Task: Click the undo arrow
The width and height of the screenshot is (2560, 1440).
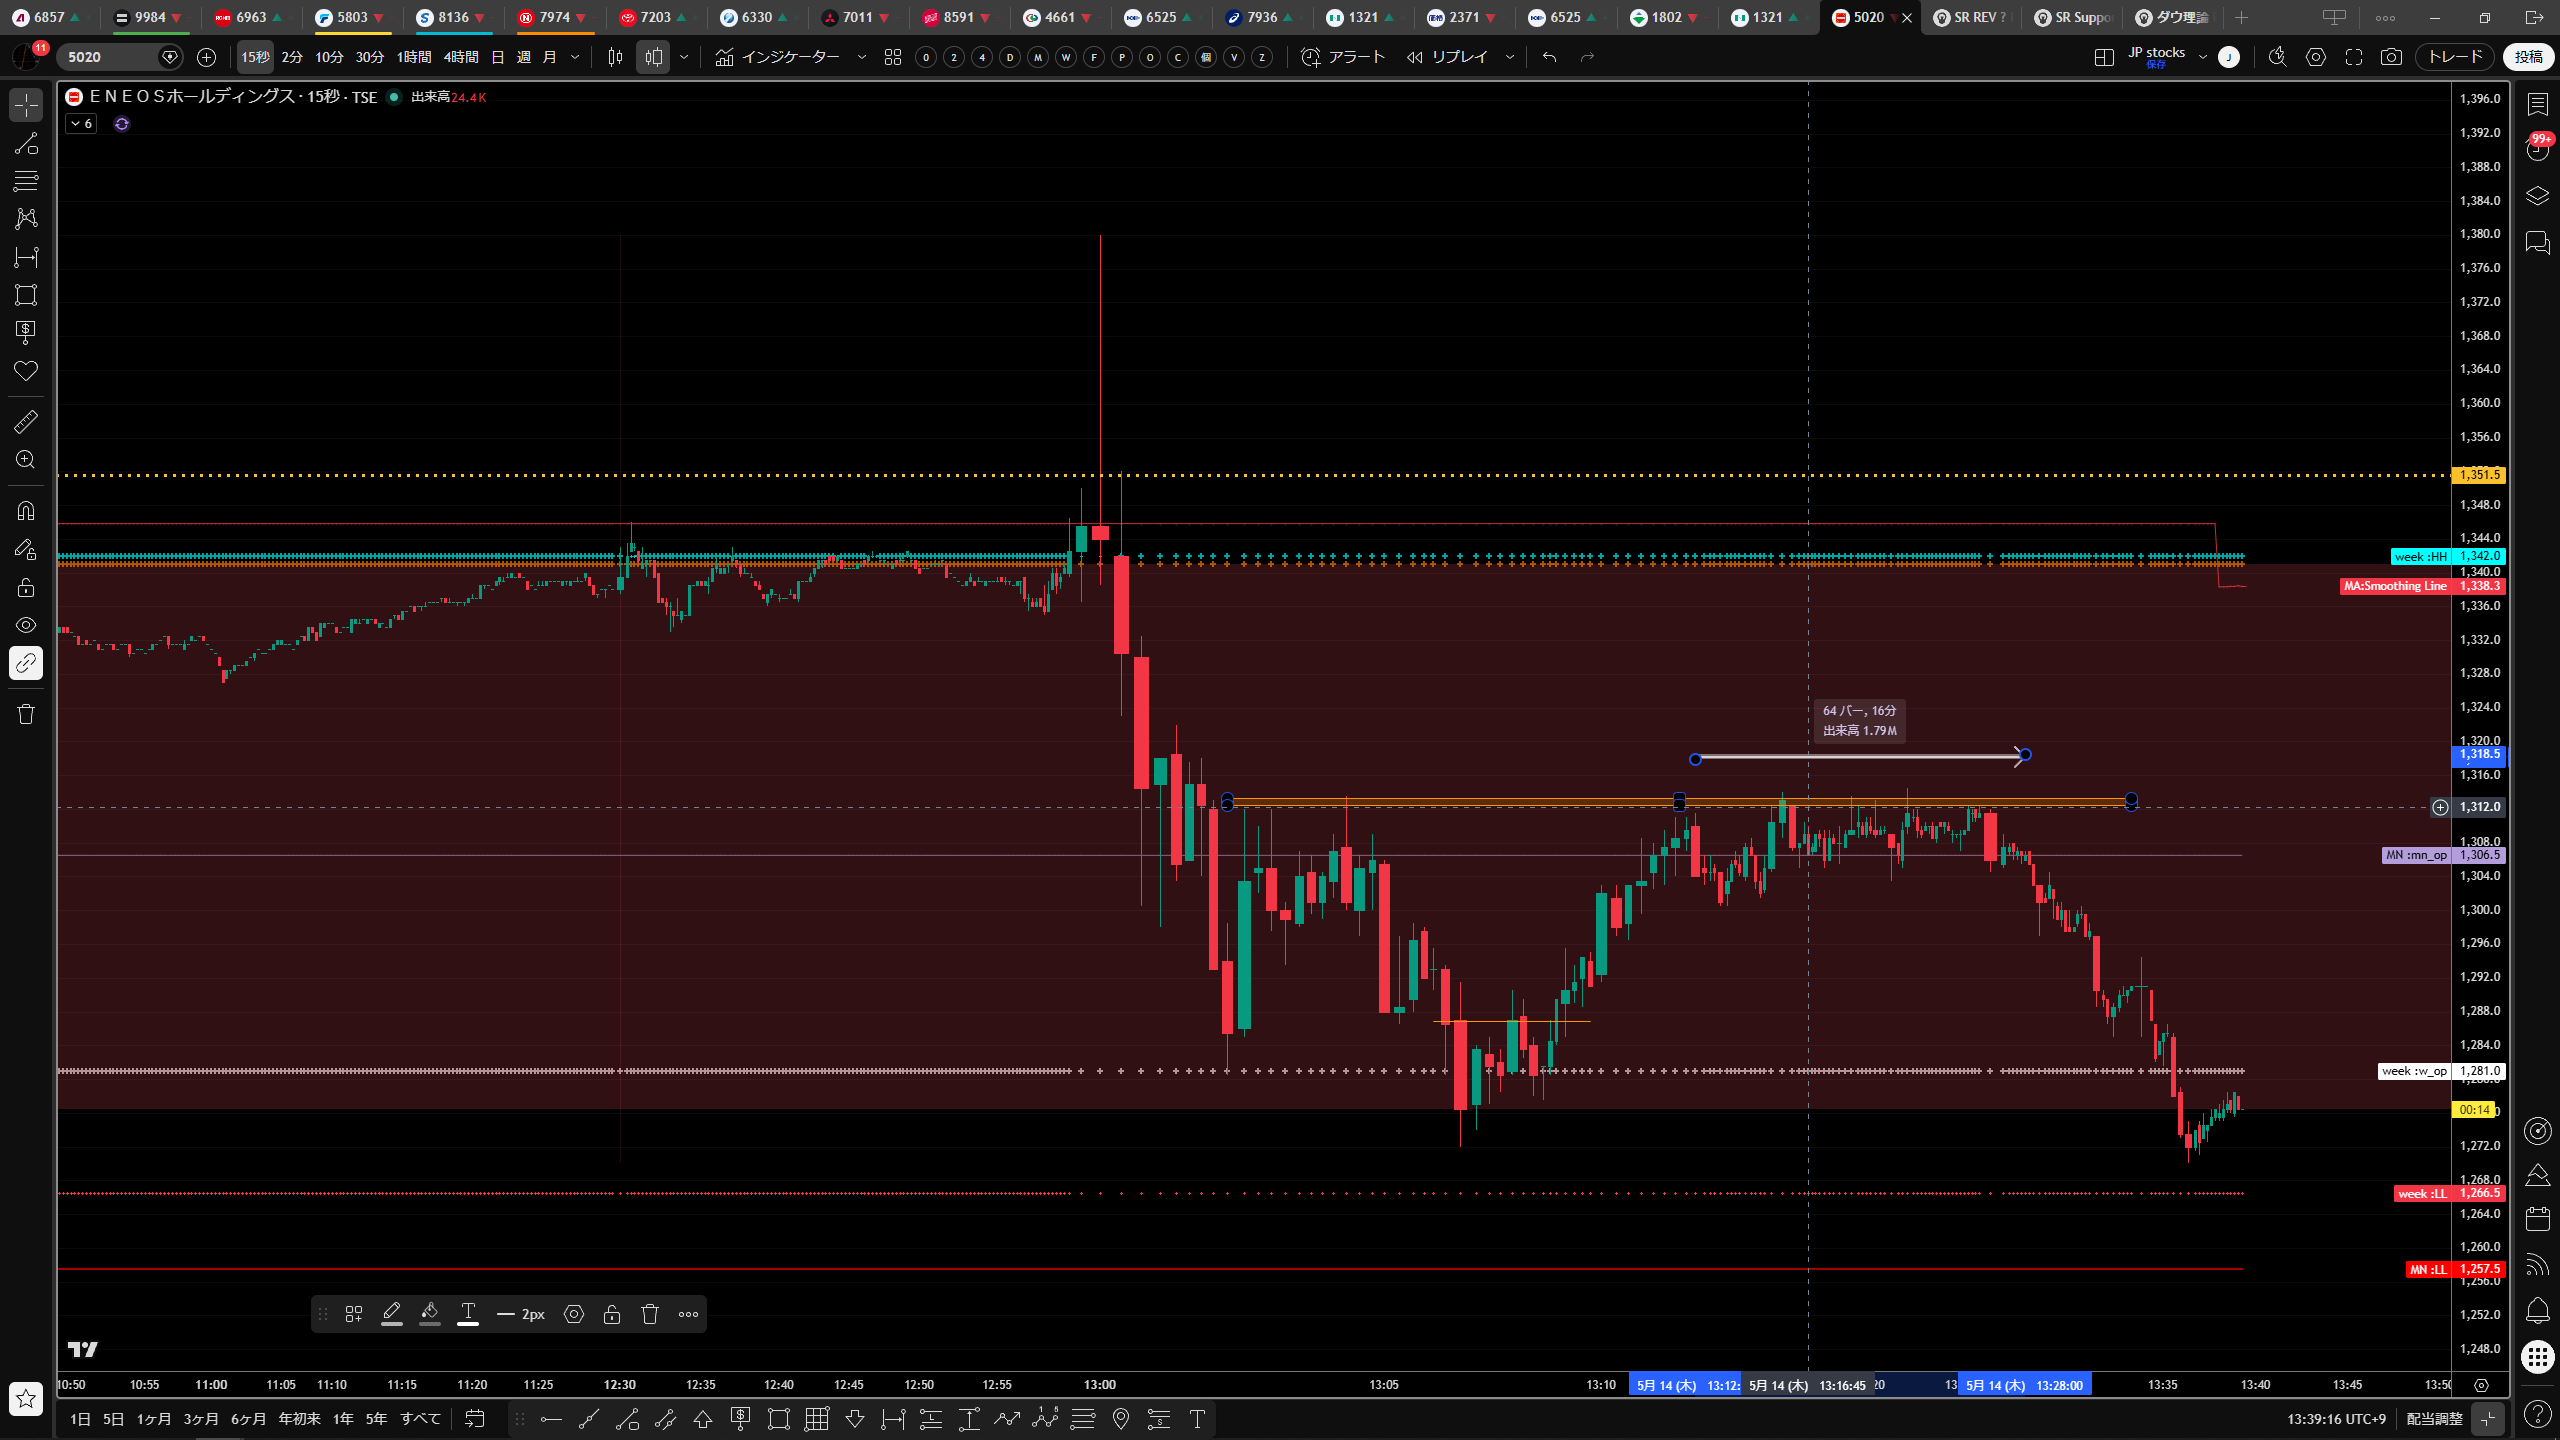Action: [1549, 57]
